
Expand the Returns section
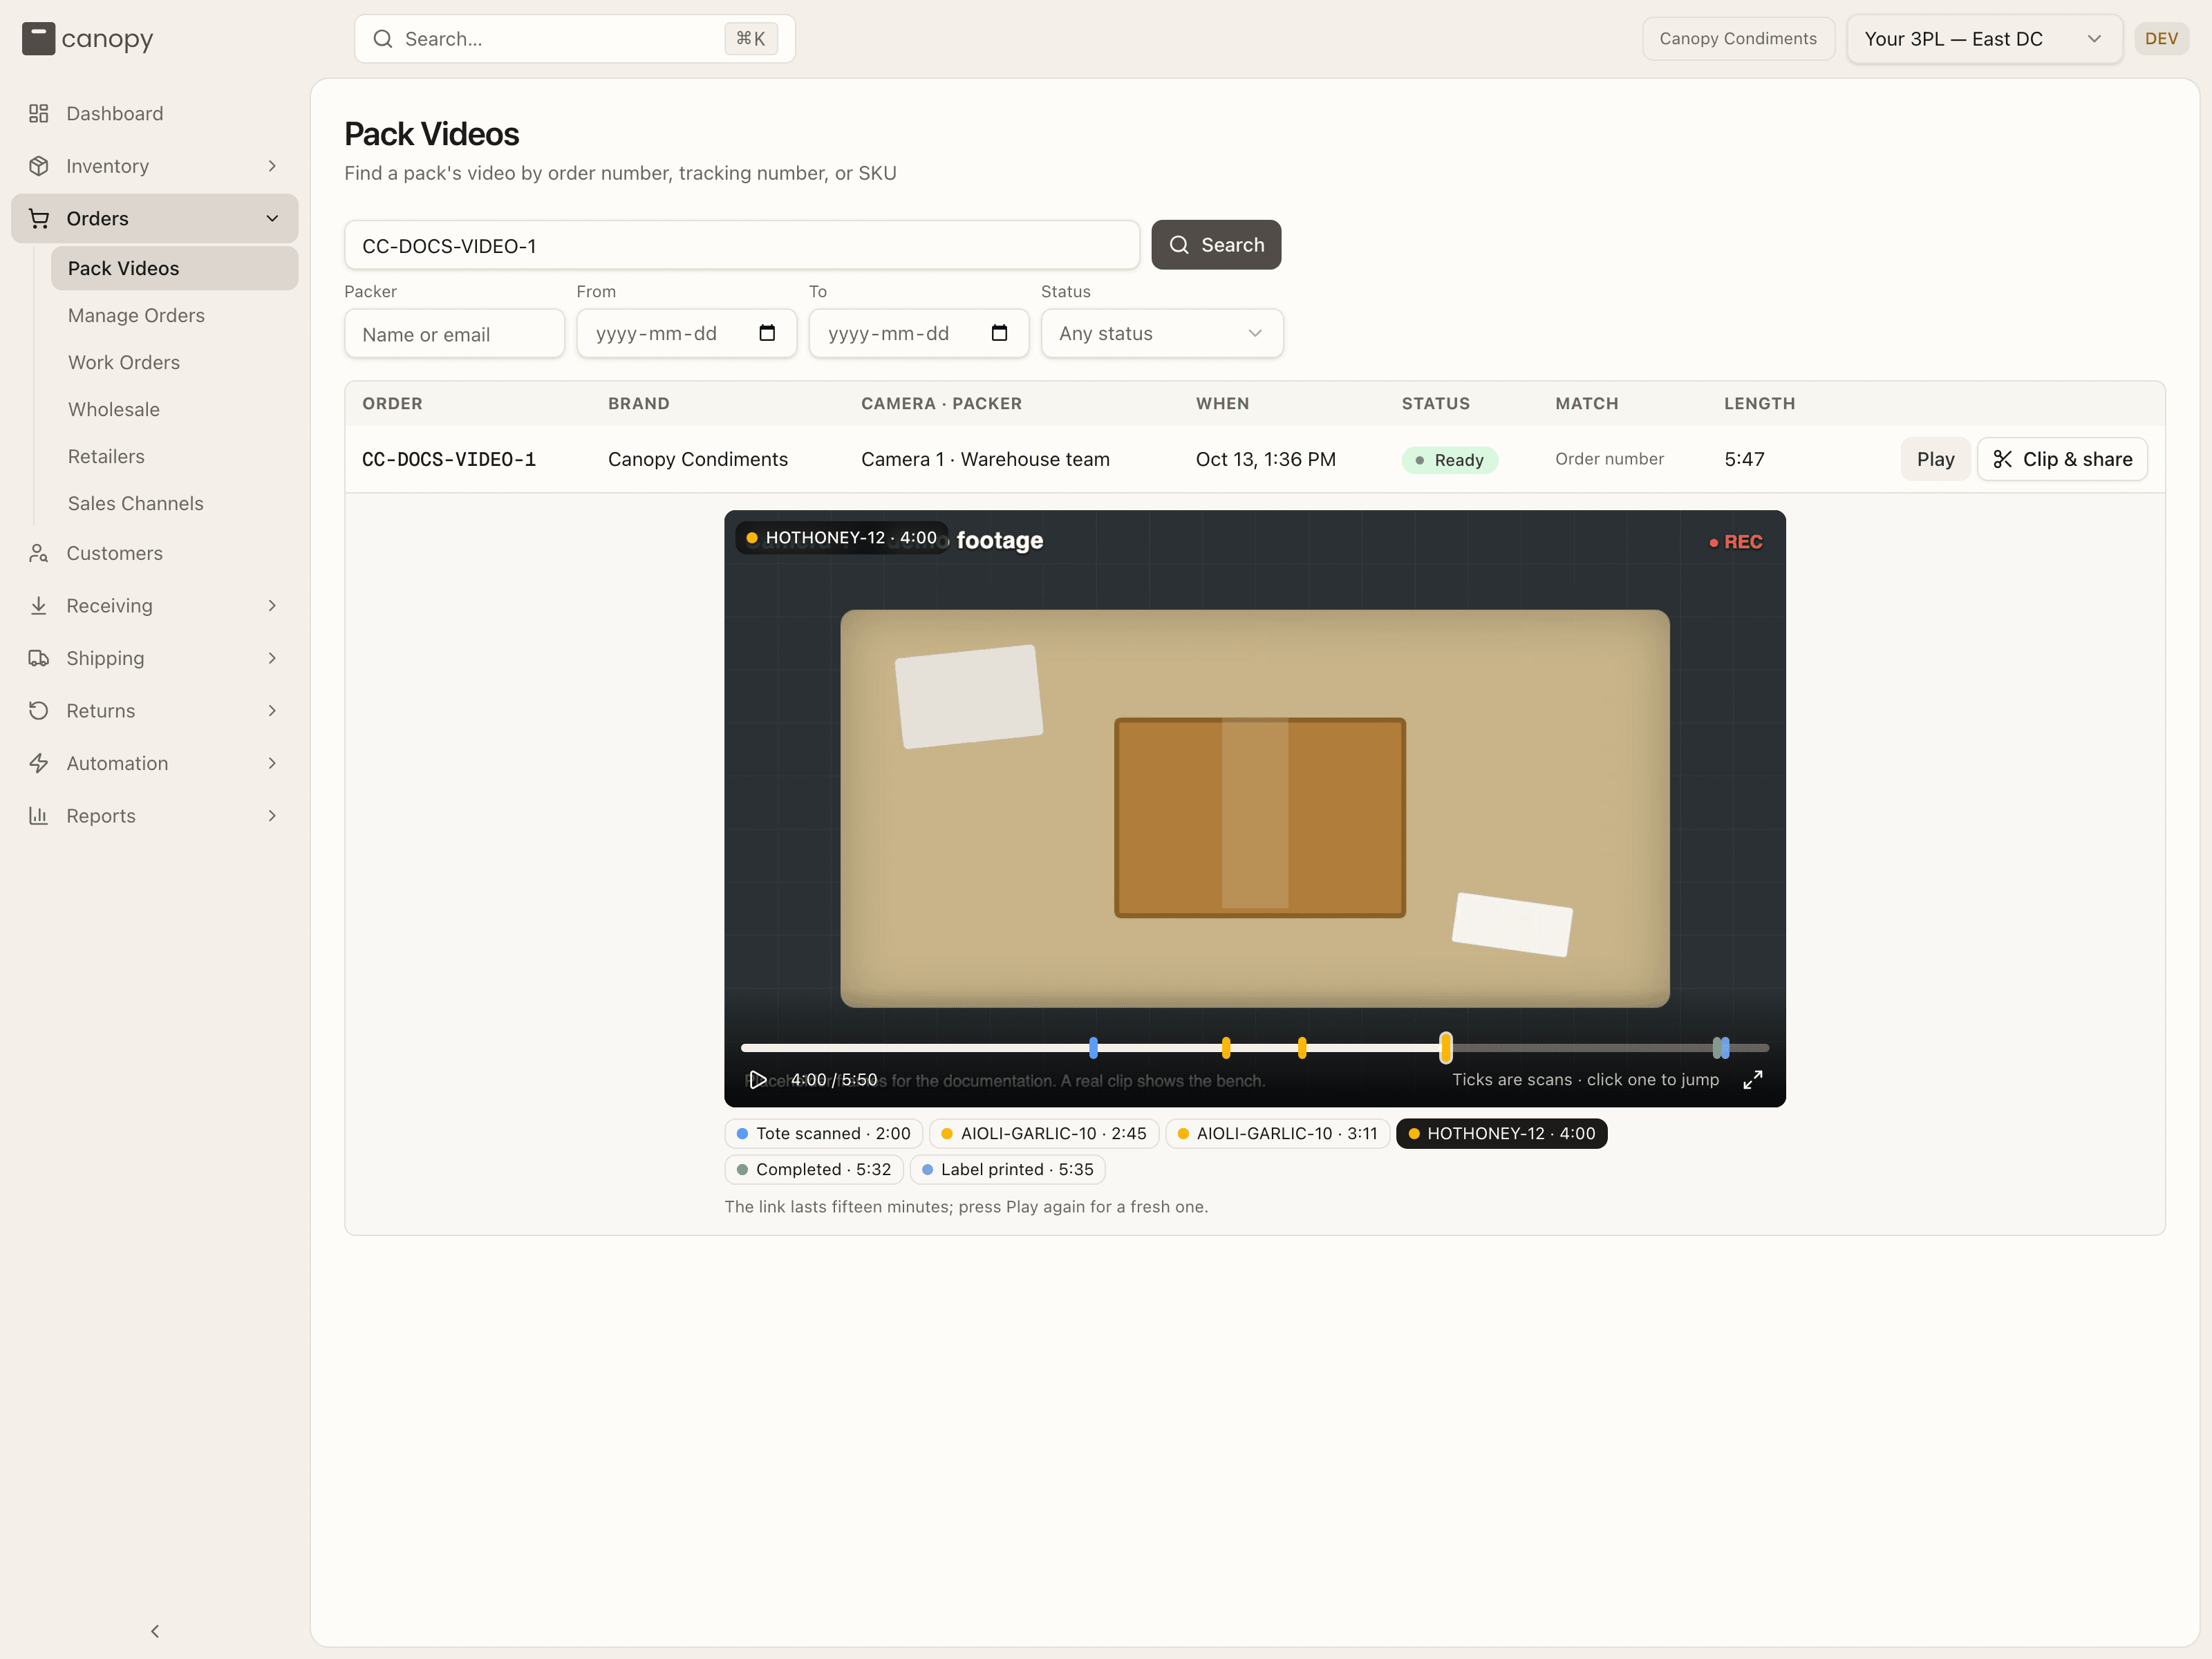154,711
